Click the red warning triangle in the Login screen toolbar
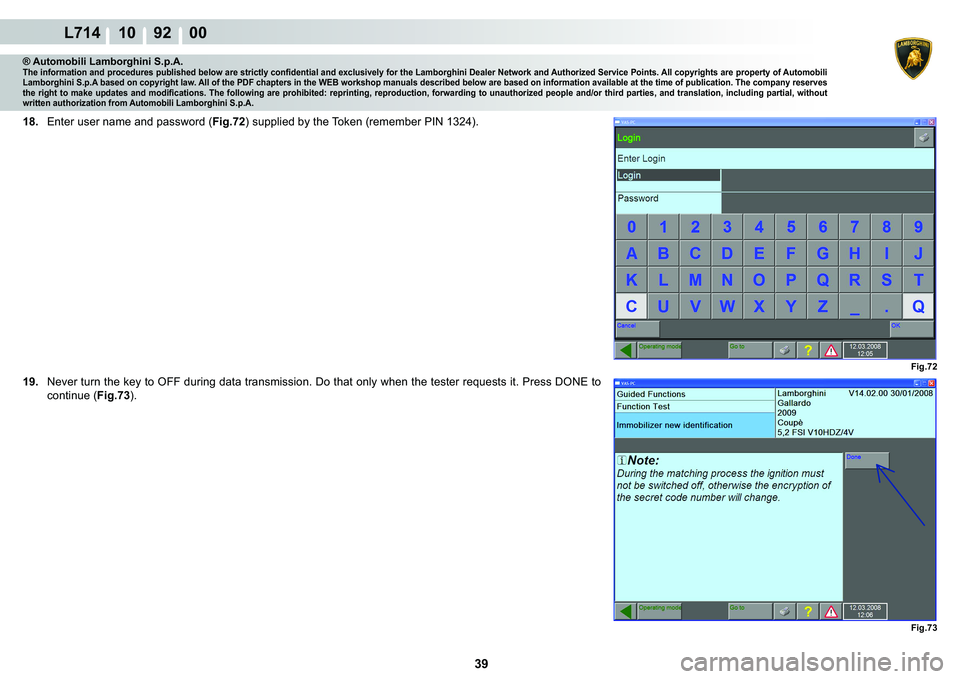 (x=831, y=350)
